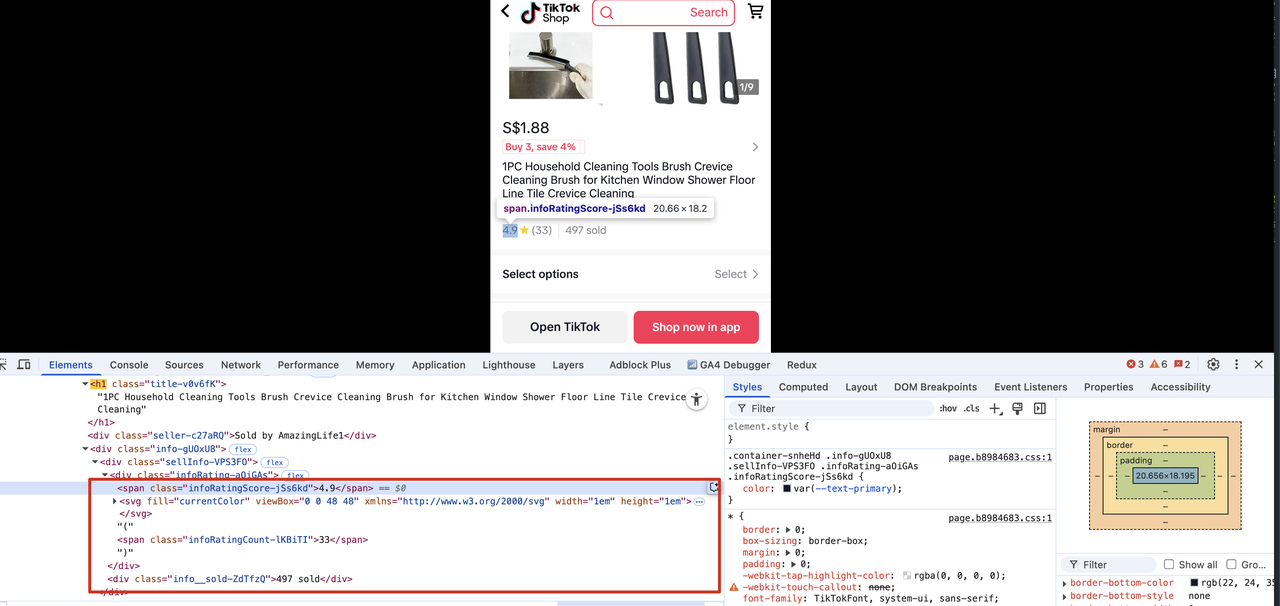Screen dimensions: 1280x606
Task: Switch to the Computed tab
Action: (803, 387)
